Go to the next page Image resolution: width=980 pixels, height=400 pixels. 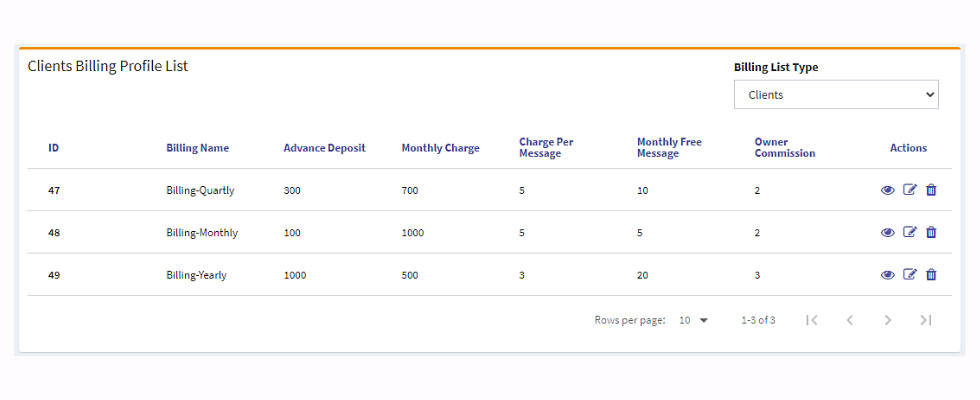[888, 320]
